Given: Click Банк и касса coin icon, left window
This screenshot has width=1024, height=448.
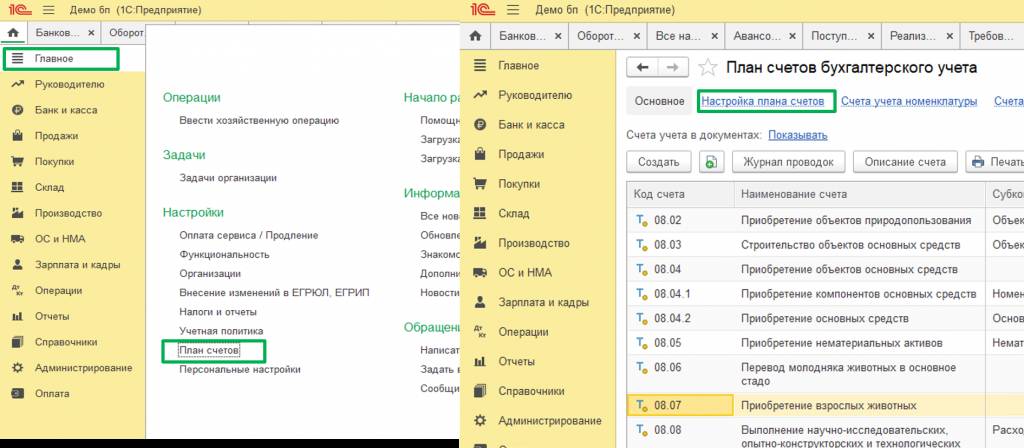Looking at the screenshot, I should pos(18,110).
